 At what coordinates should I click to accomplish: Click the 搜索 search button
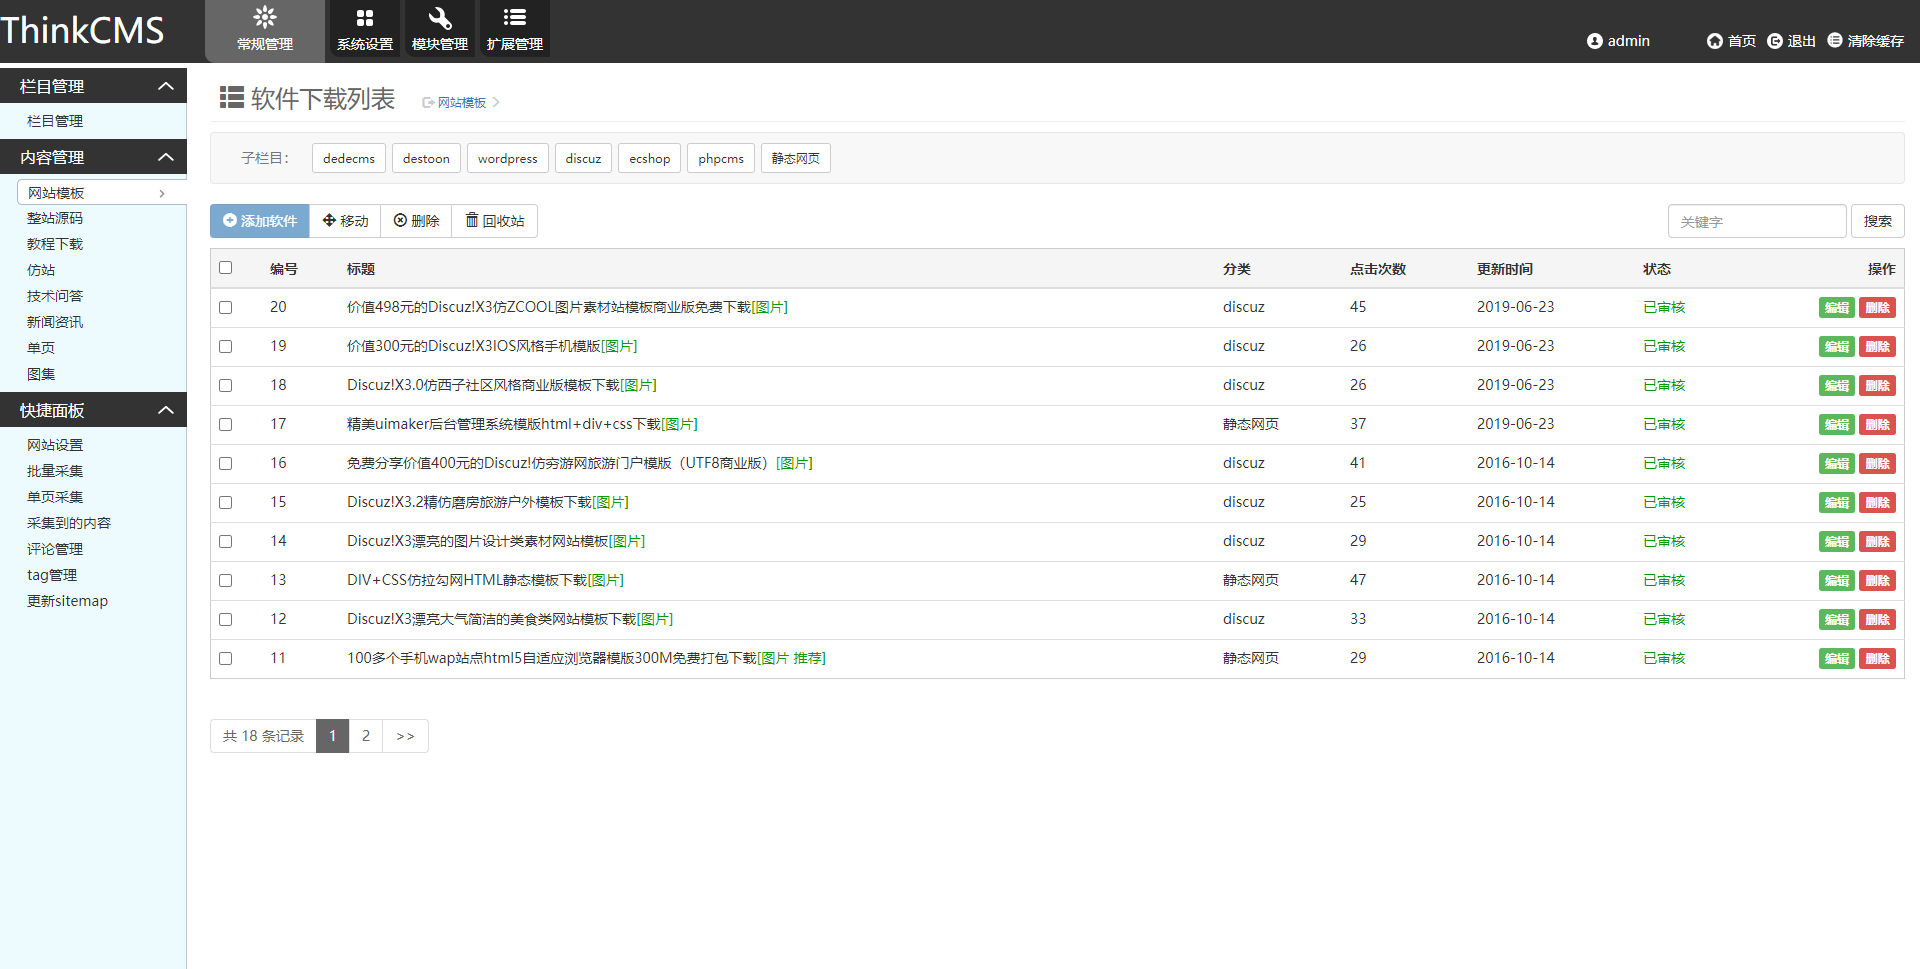point(1877,221)
